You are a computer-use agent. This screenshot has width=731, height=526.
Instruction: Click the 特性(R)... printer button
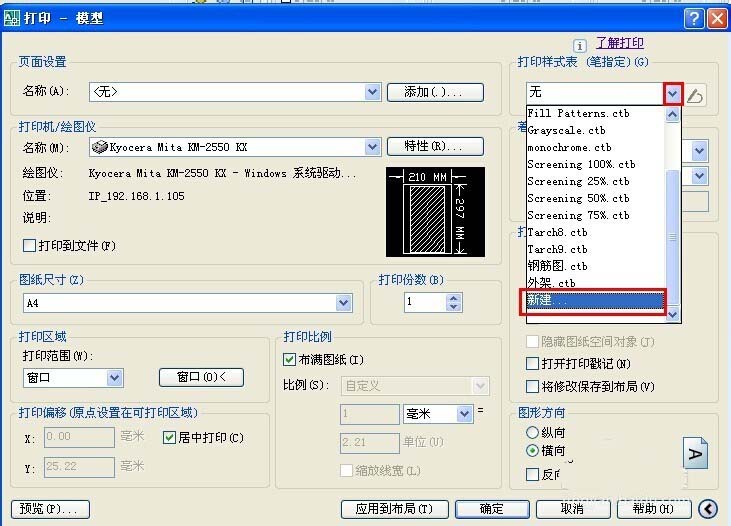(x=435, y=146)
